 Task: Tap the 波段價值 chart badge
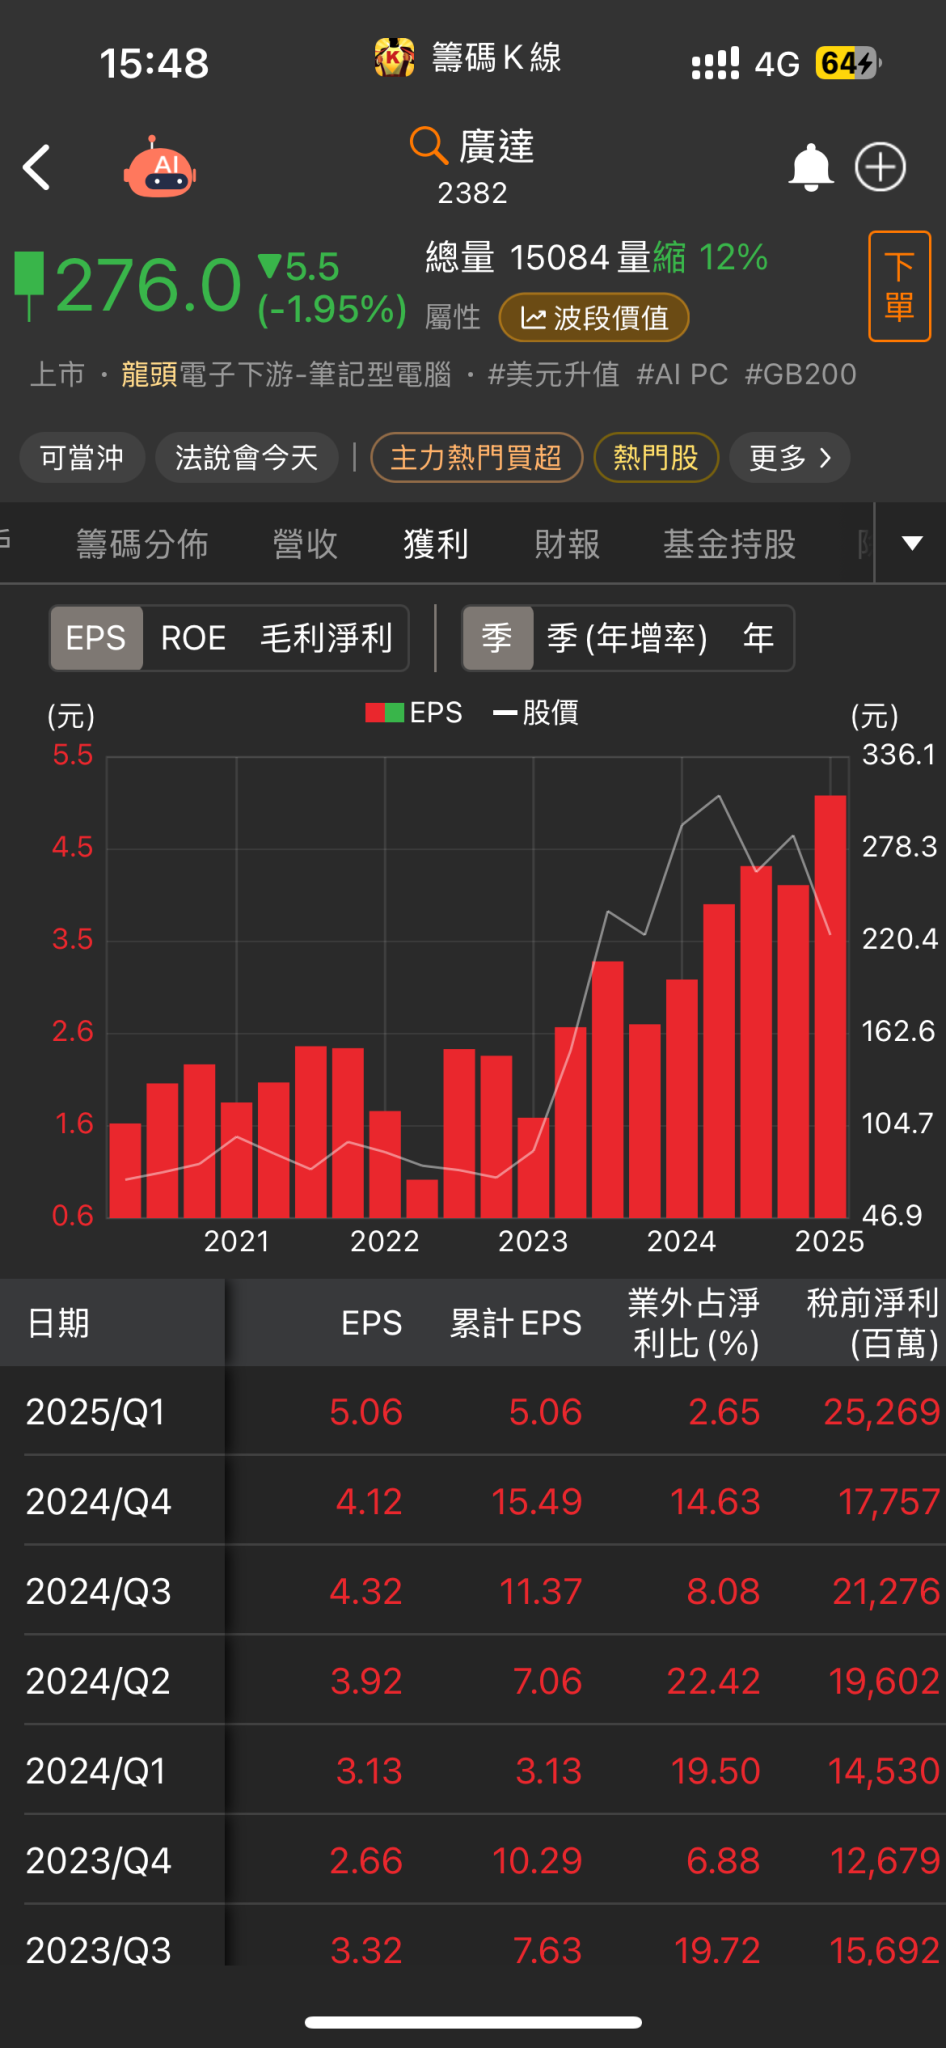[594, 318]
